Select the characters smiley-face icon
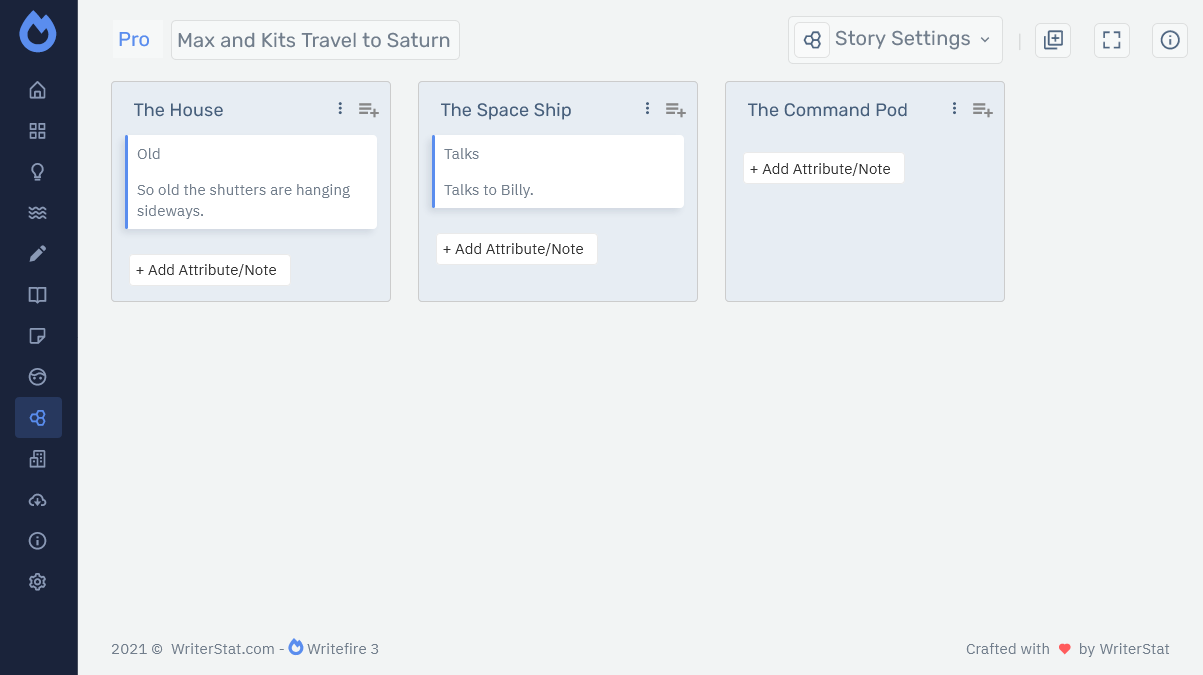Image resolution: width=1203 pixels, height=675 pixels. [37, 376]
